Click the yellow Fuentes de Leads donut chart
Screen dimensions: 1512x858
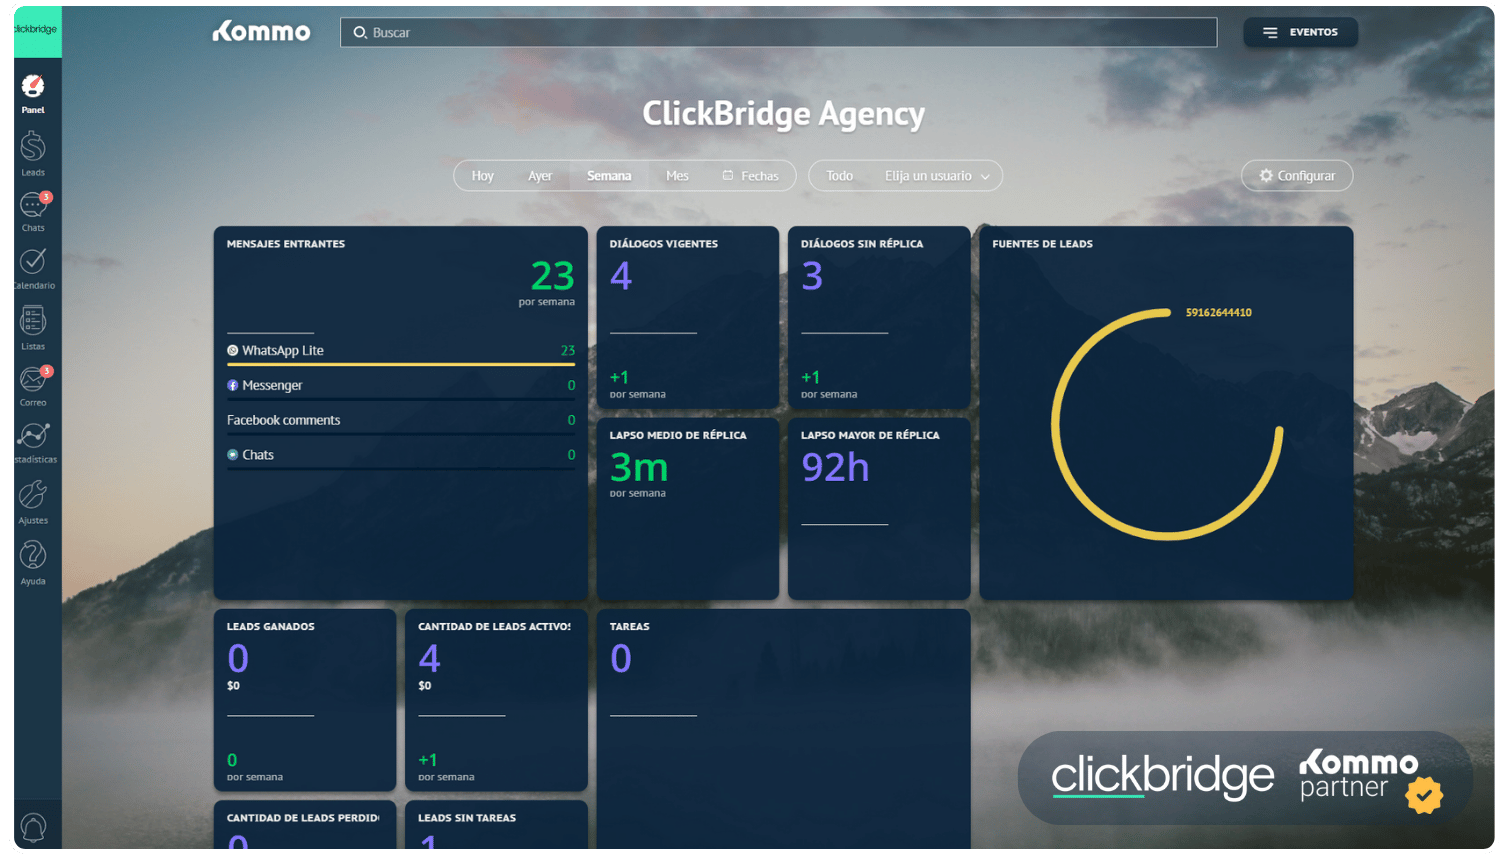(1166, 425)
